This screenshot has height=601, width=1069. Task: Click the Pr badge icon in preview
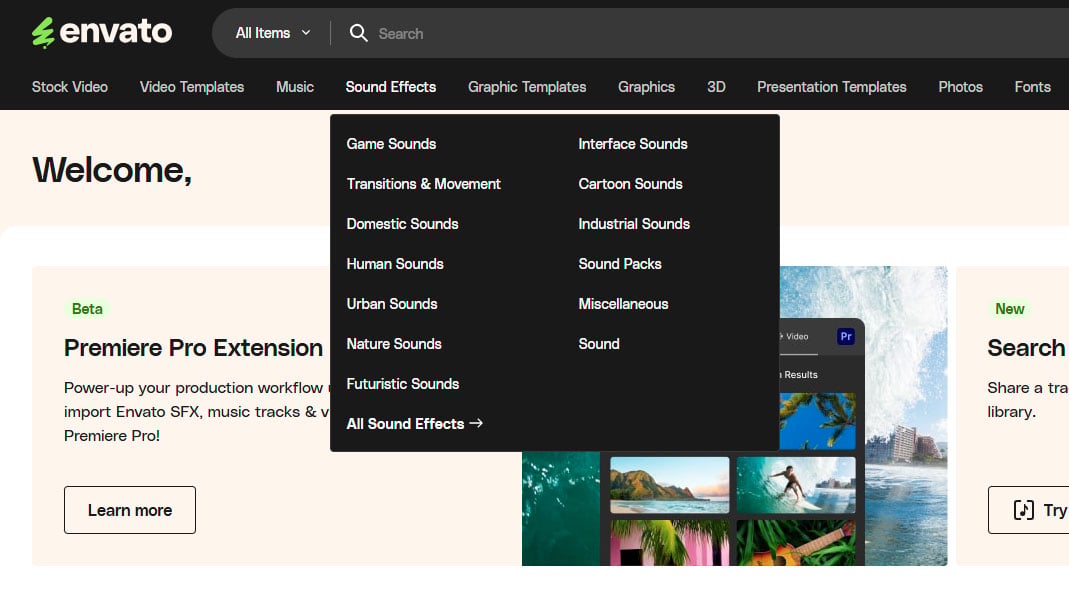coord(845,336)
